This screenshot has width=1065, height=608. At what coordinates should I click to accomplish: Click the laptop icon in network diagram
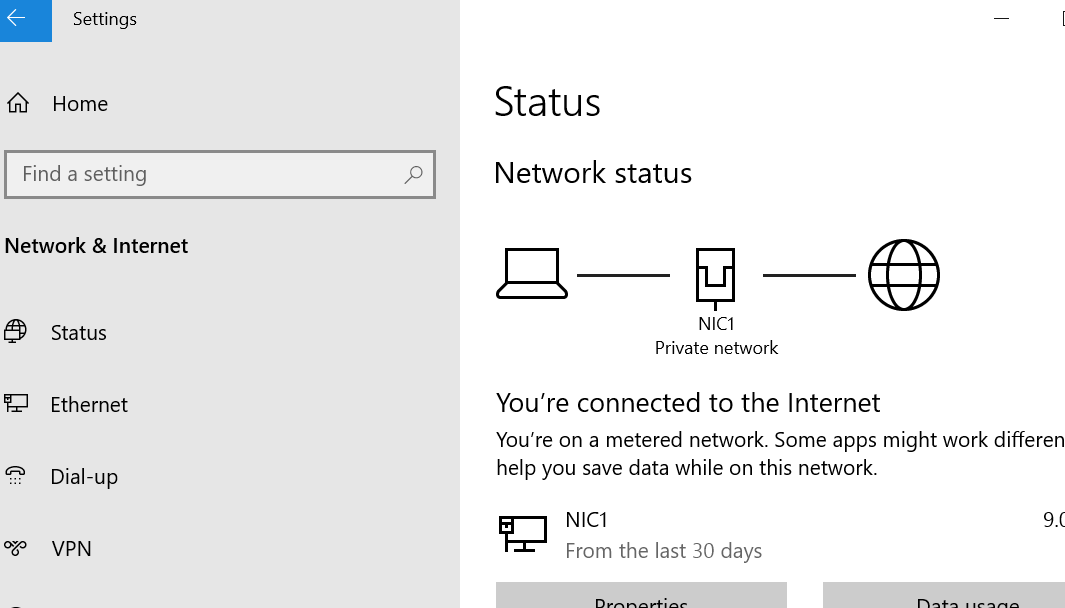pyautogui.click(x=532, y=274)
